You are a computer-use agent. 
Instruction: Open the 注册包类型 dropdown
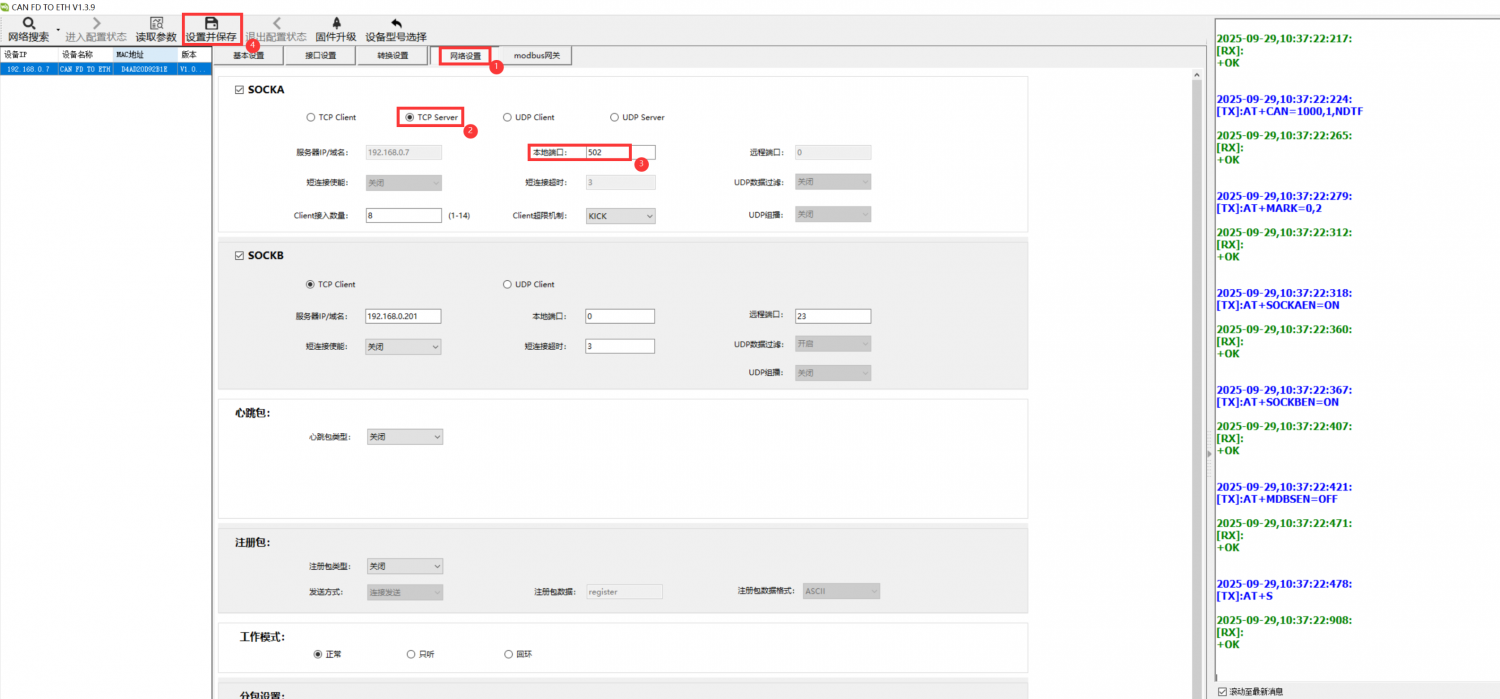[x=404, y=567]
